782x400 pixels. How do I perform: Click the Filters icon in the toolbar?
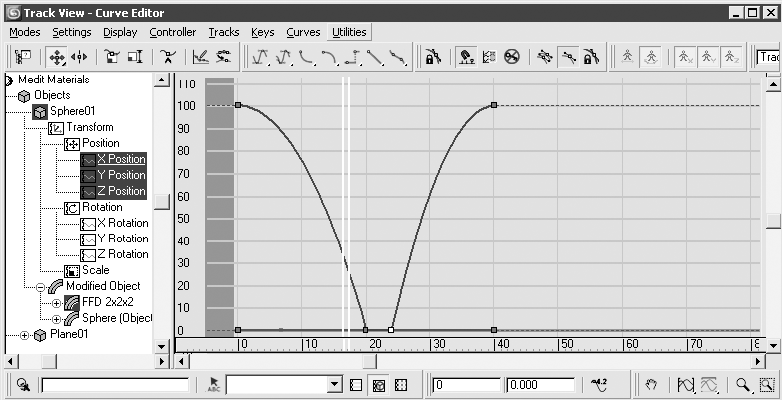pos(22,57)
